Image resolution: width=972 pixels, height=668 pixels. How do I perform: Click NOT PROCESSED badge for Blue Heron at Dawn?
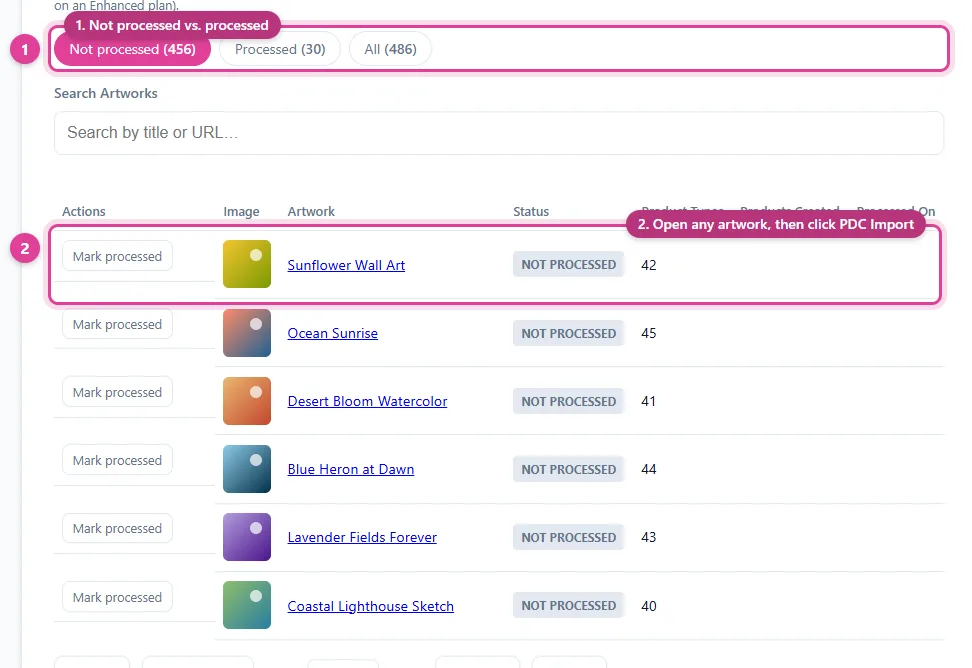pyautogui.click(x=568, y=470)
